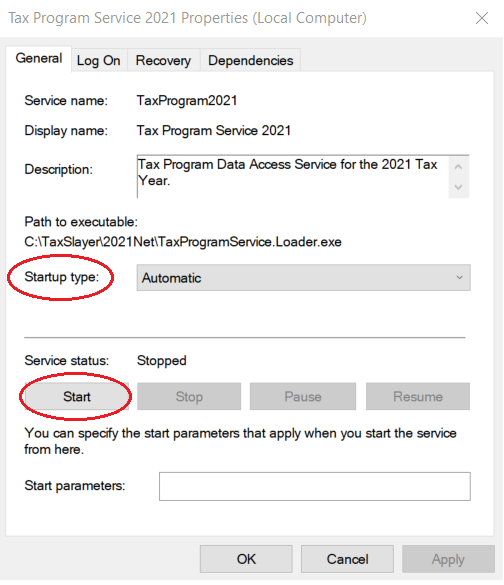This screenshot has width=504, height=585.
Task: Click the Pause service button
Action: coord(303,396)
